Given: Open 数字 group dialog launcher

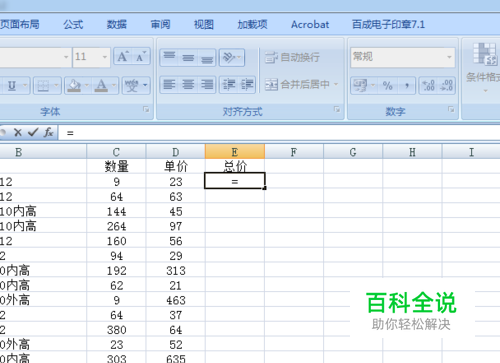Looking at the screenshot, I should pyautogui.click(x=451, y=109).
